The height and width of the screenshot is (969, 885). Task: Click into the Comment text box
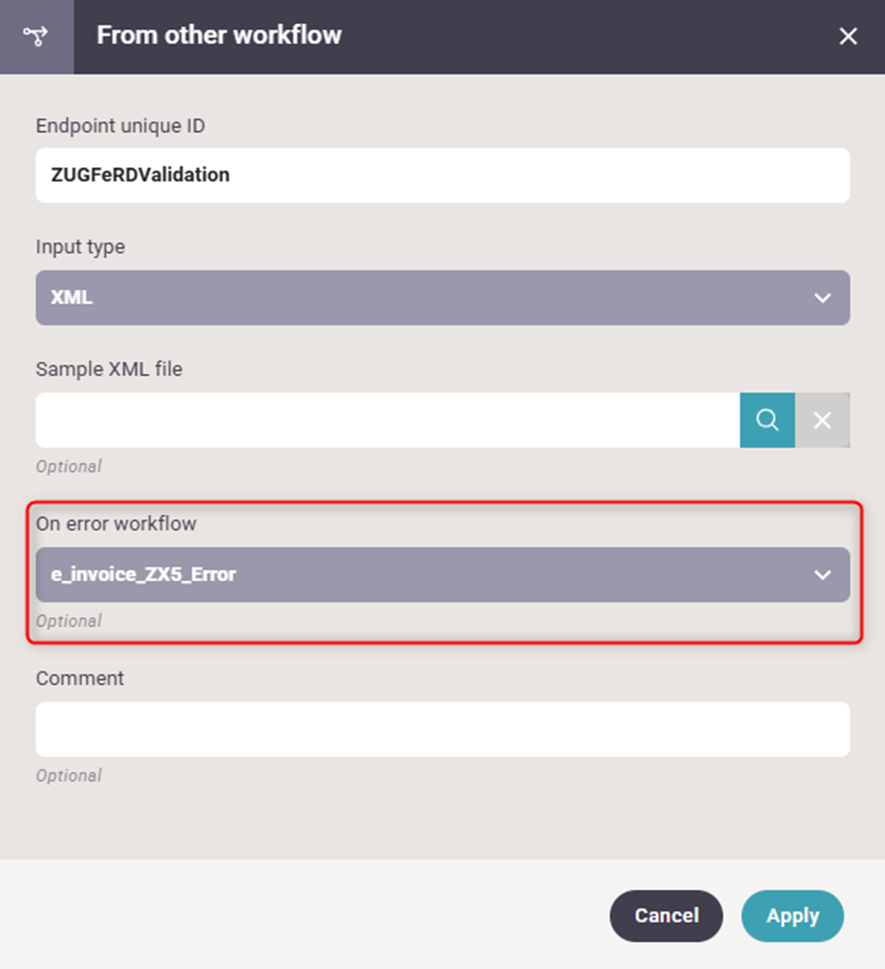coord(442,729)
